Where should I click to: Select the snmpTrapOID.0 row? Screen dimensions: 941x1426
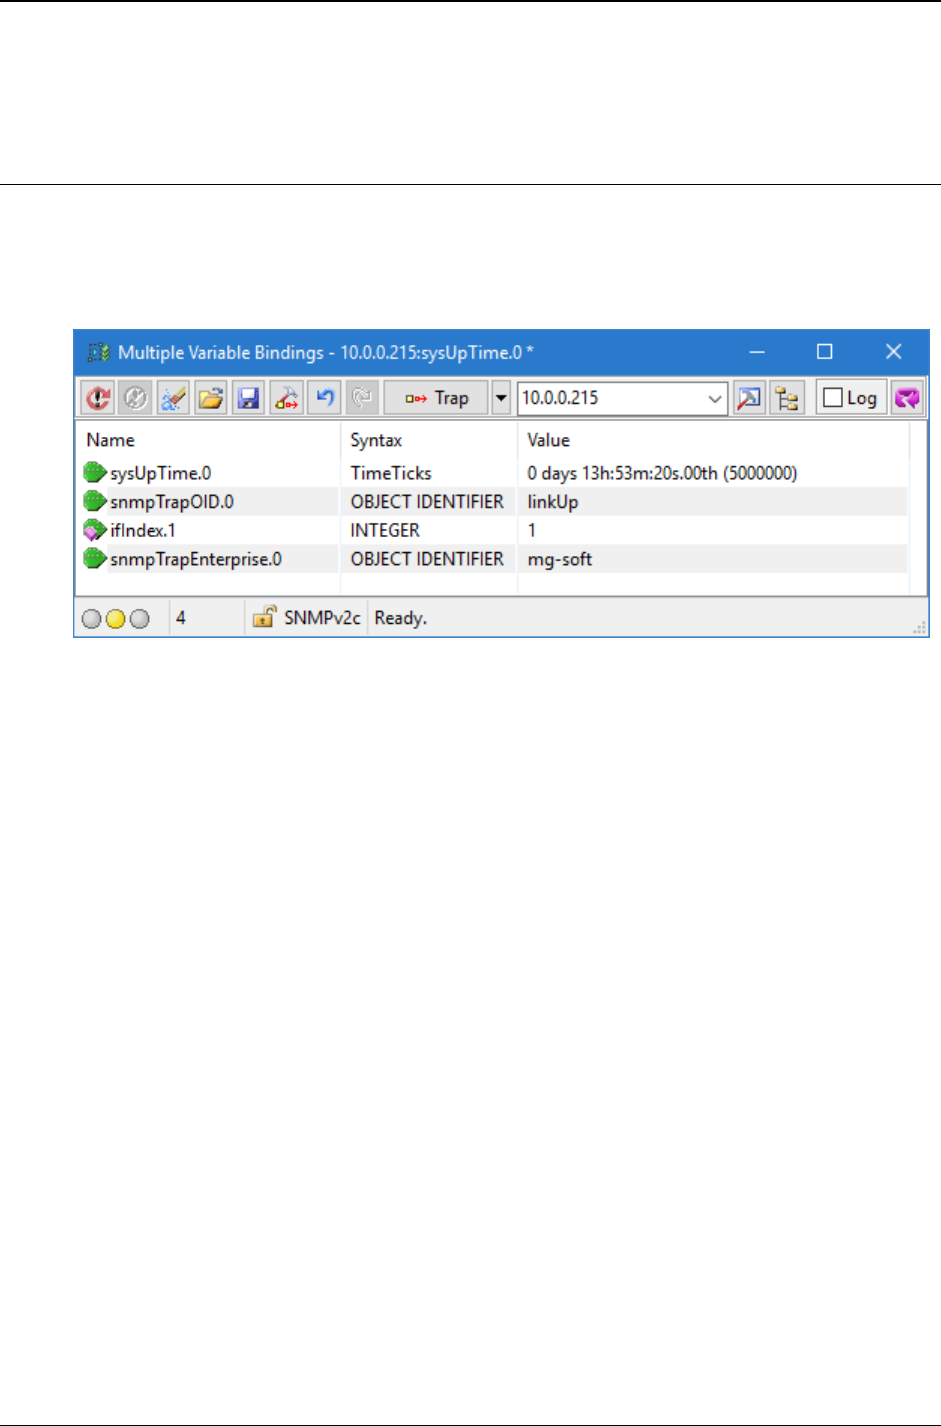click(493, 502)
